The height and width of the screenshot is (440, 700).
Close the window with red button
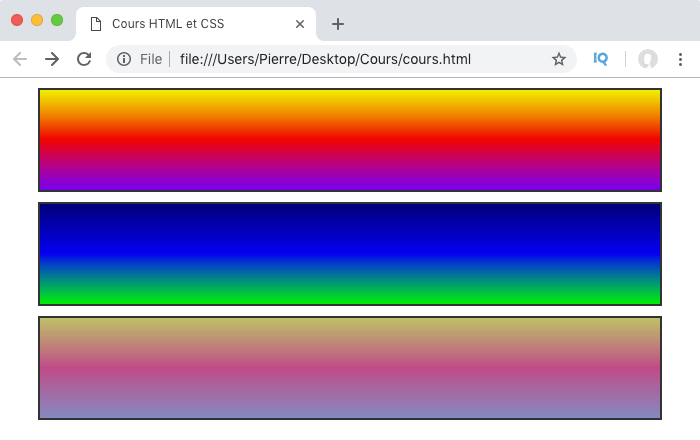click(x=17, y=20)
